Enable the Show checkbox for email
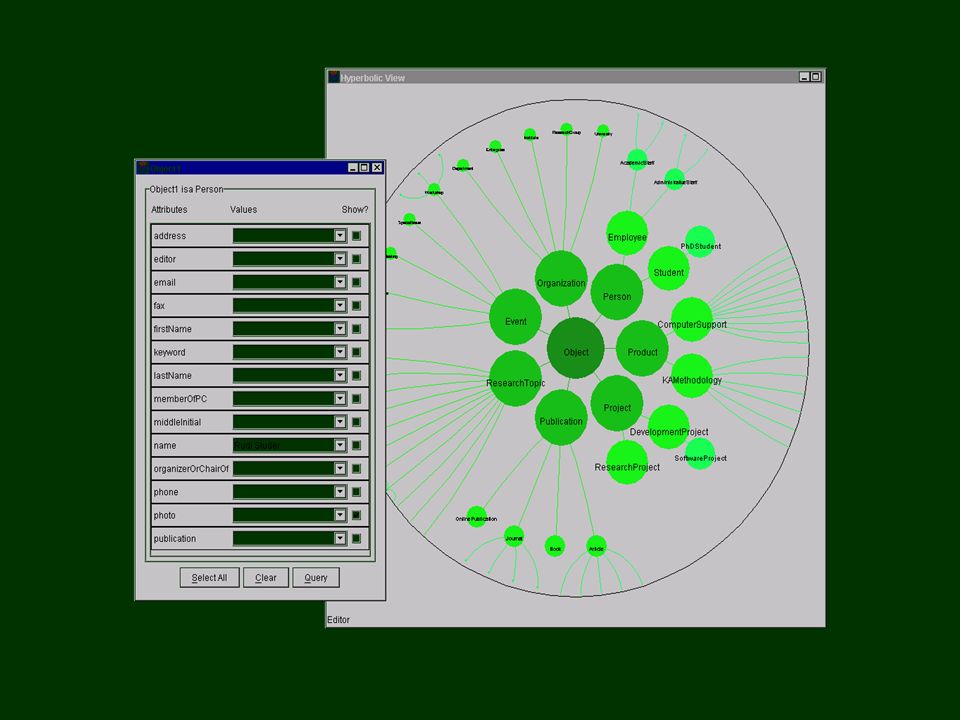The height and width of the screenshot is (720, 960). click(356, 282)
